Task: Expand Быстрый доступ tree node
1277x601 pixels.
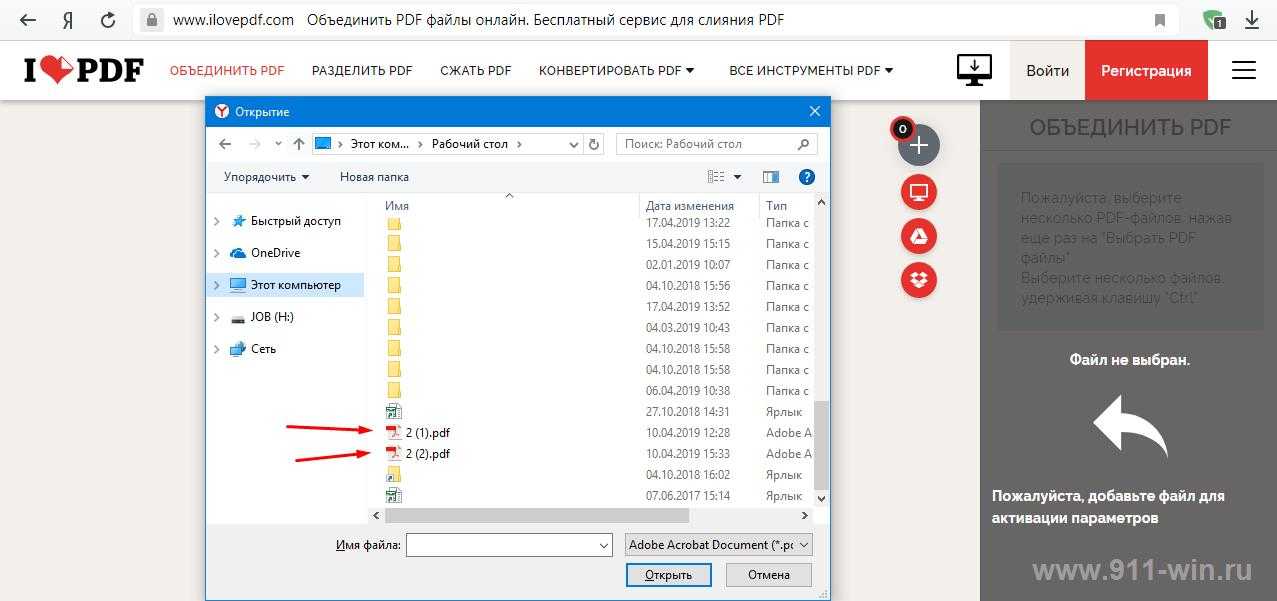Action: pyautogui.click(x=217, y=221)
